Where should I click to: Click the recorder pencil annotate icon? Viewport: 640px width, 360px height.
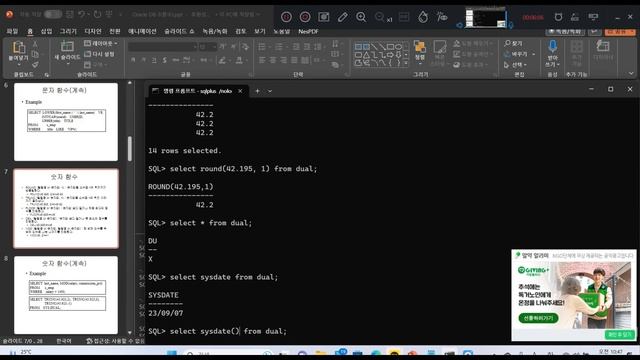[x=342, y=17]
